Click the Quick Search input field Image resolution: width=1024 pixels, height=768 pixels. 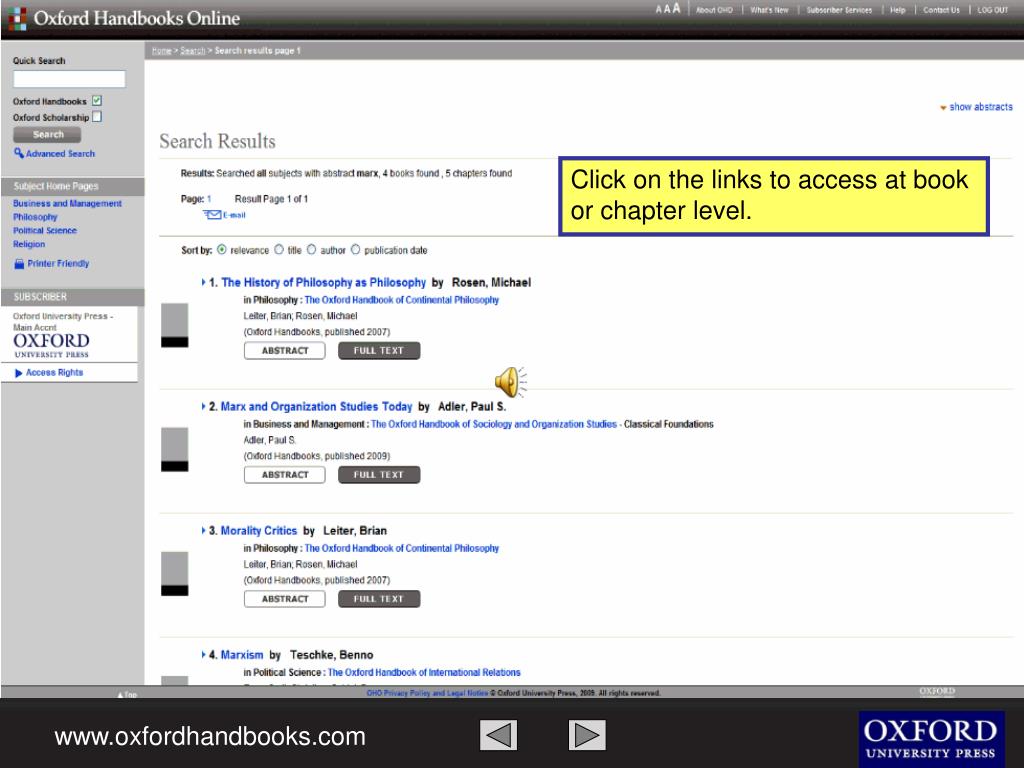click(69, 79)
